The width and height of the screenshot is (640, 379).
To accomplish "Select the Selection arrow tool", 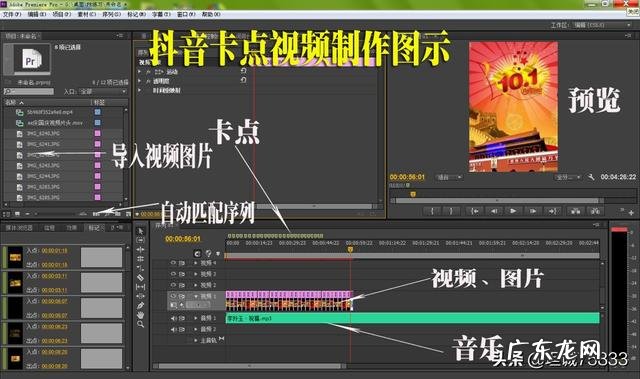I will (x=140, y=231).
